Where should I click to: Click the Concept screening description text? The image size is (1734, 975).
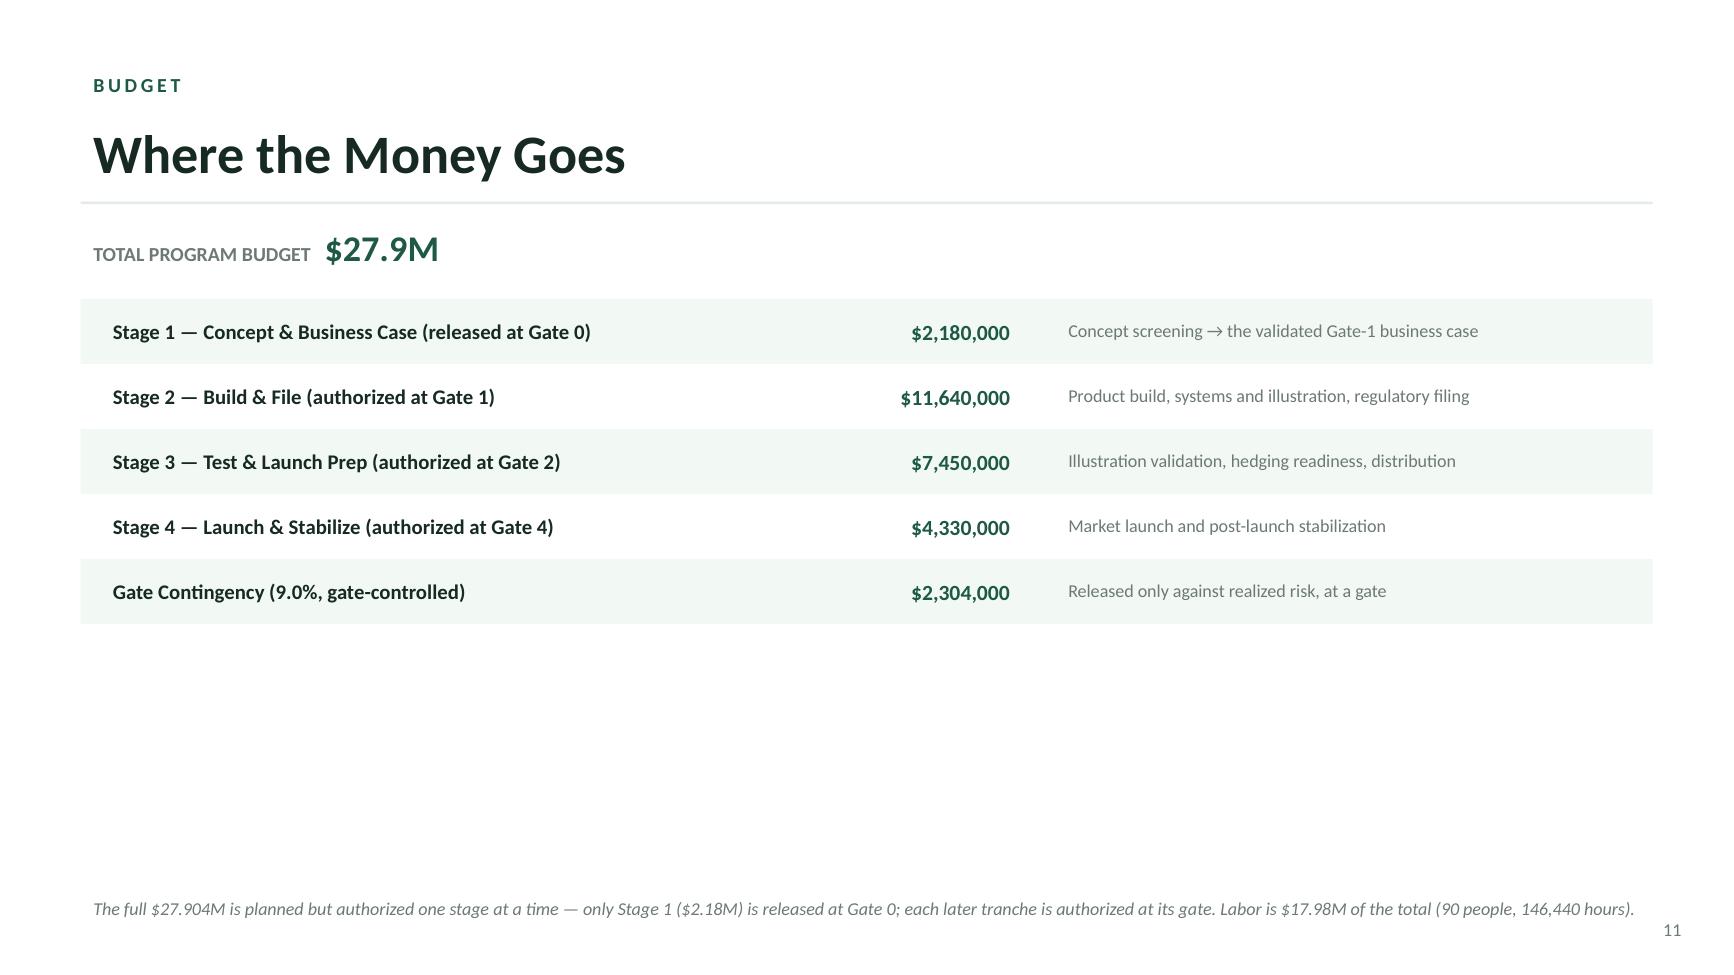pos(1273,331)
